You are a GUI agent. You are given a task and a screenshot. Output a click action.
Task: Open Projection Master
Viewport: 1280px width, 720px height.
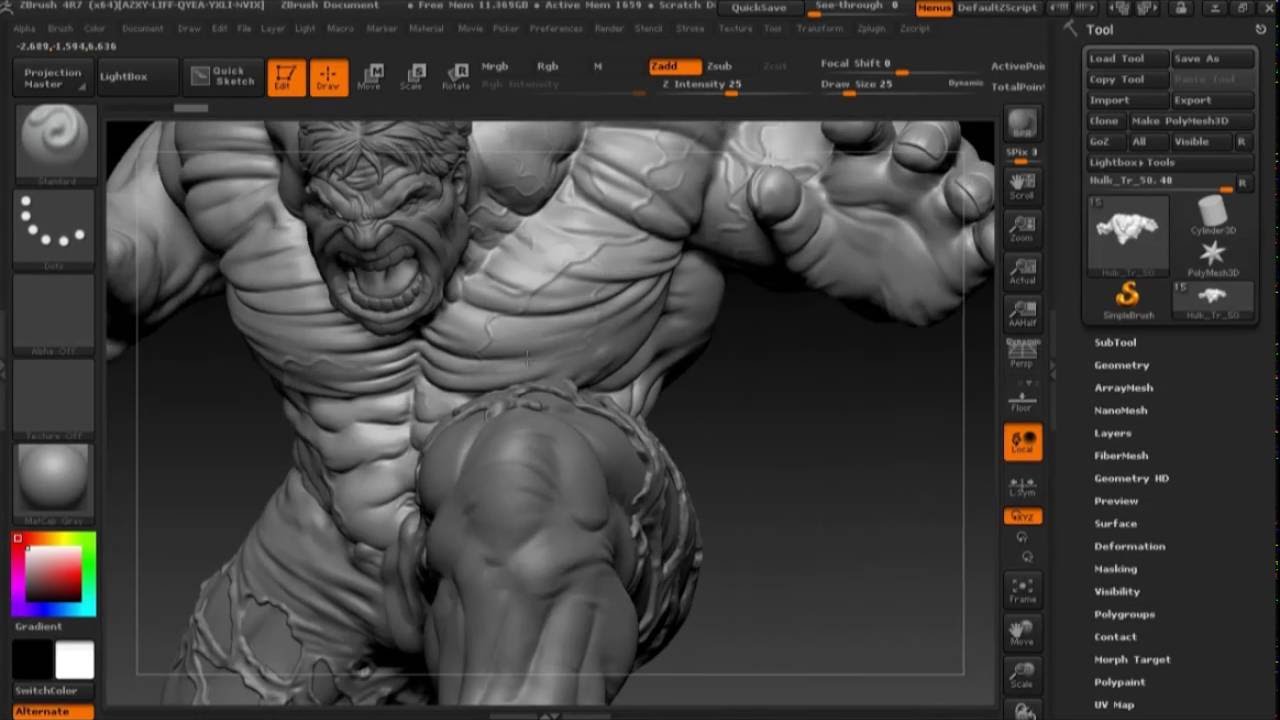[53, 78]
